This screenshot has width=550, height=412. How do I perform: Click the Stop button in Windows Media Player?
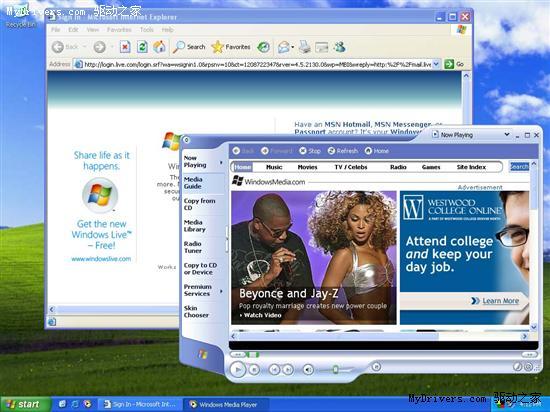click(x=254, y=370)
